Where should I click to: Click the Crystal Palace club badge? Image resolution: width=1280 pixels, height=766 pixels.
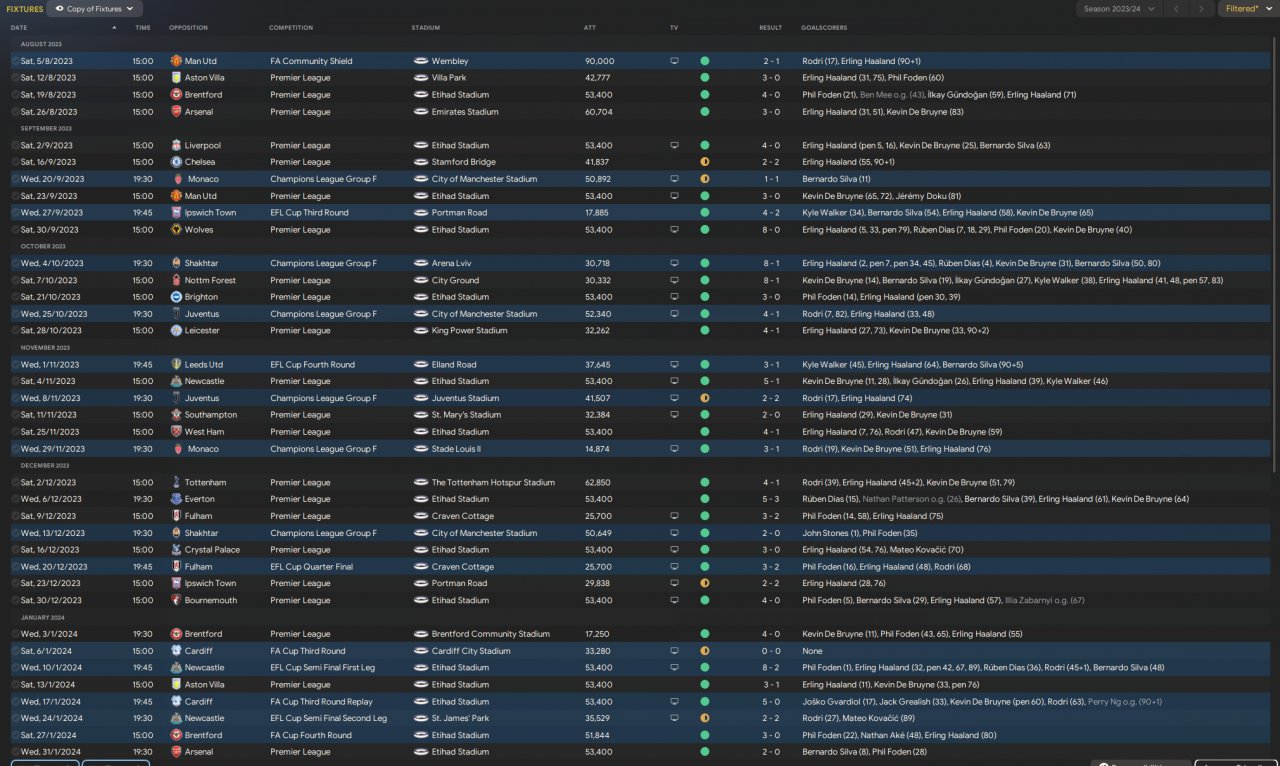[176, 550]
